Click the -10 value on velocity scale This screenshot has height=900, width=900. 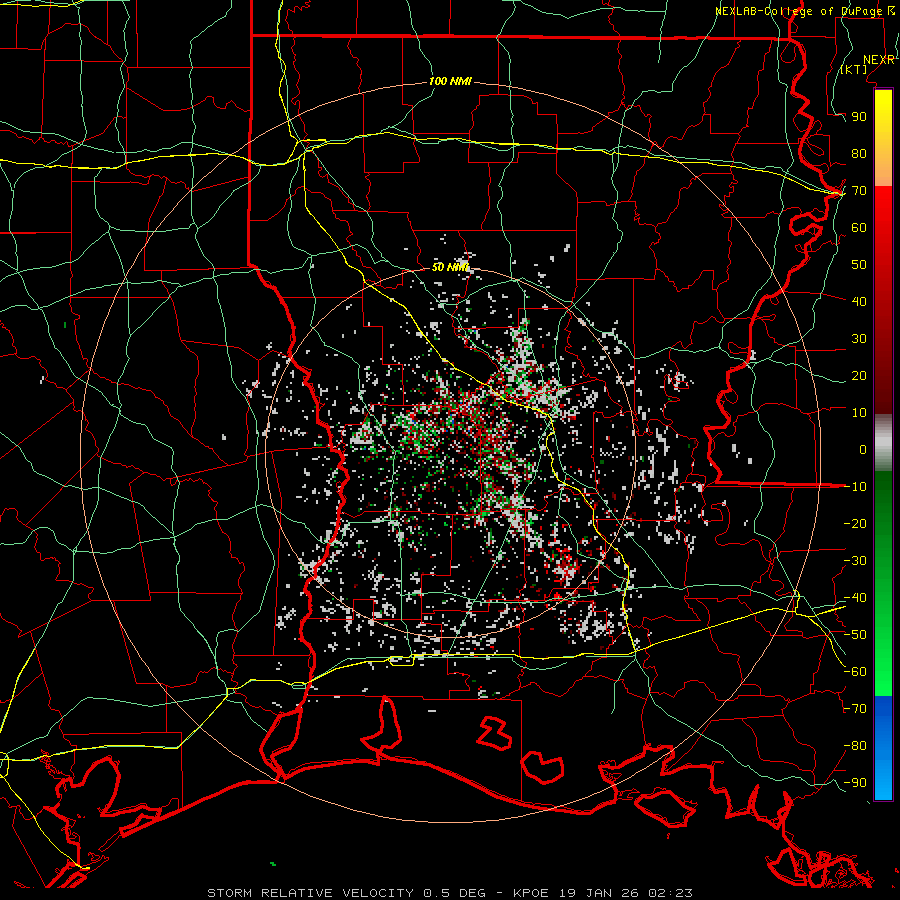pyautogui.click(x=855, y=487)
